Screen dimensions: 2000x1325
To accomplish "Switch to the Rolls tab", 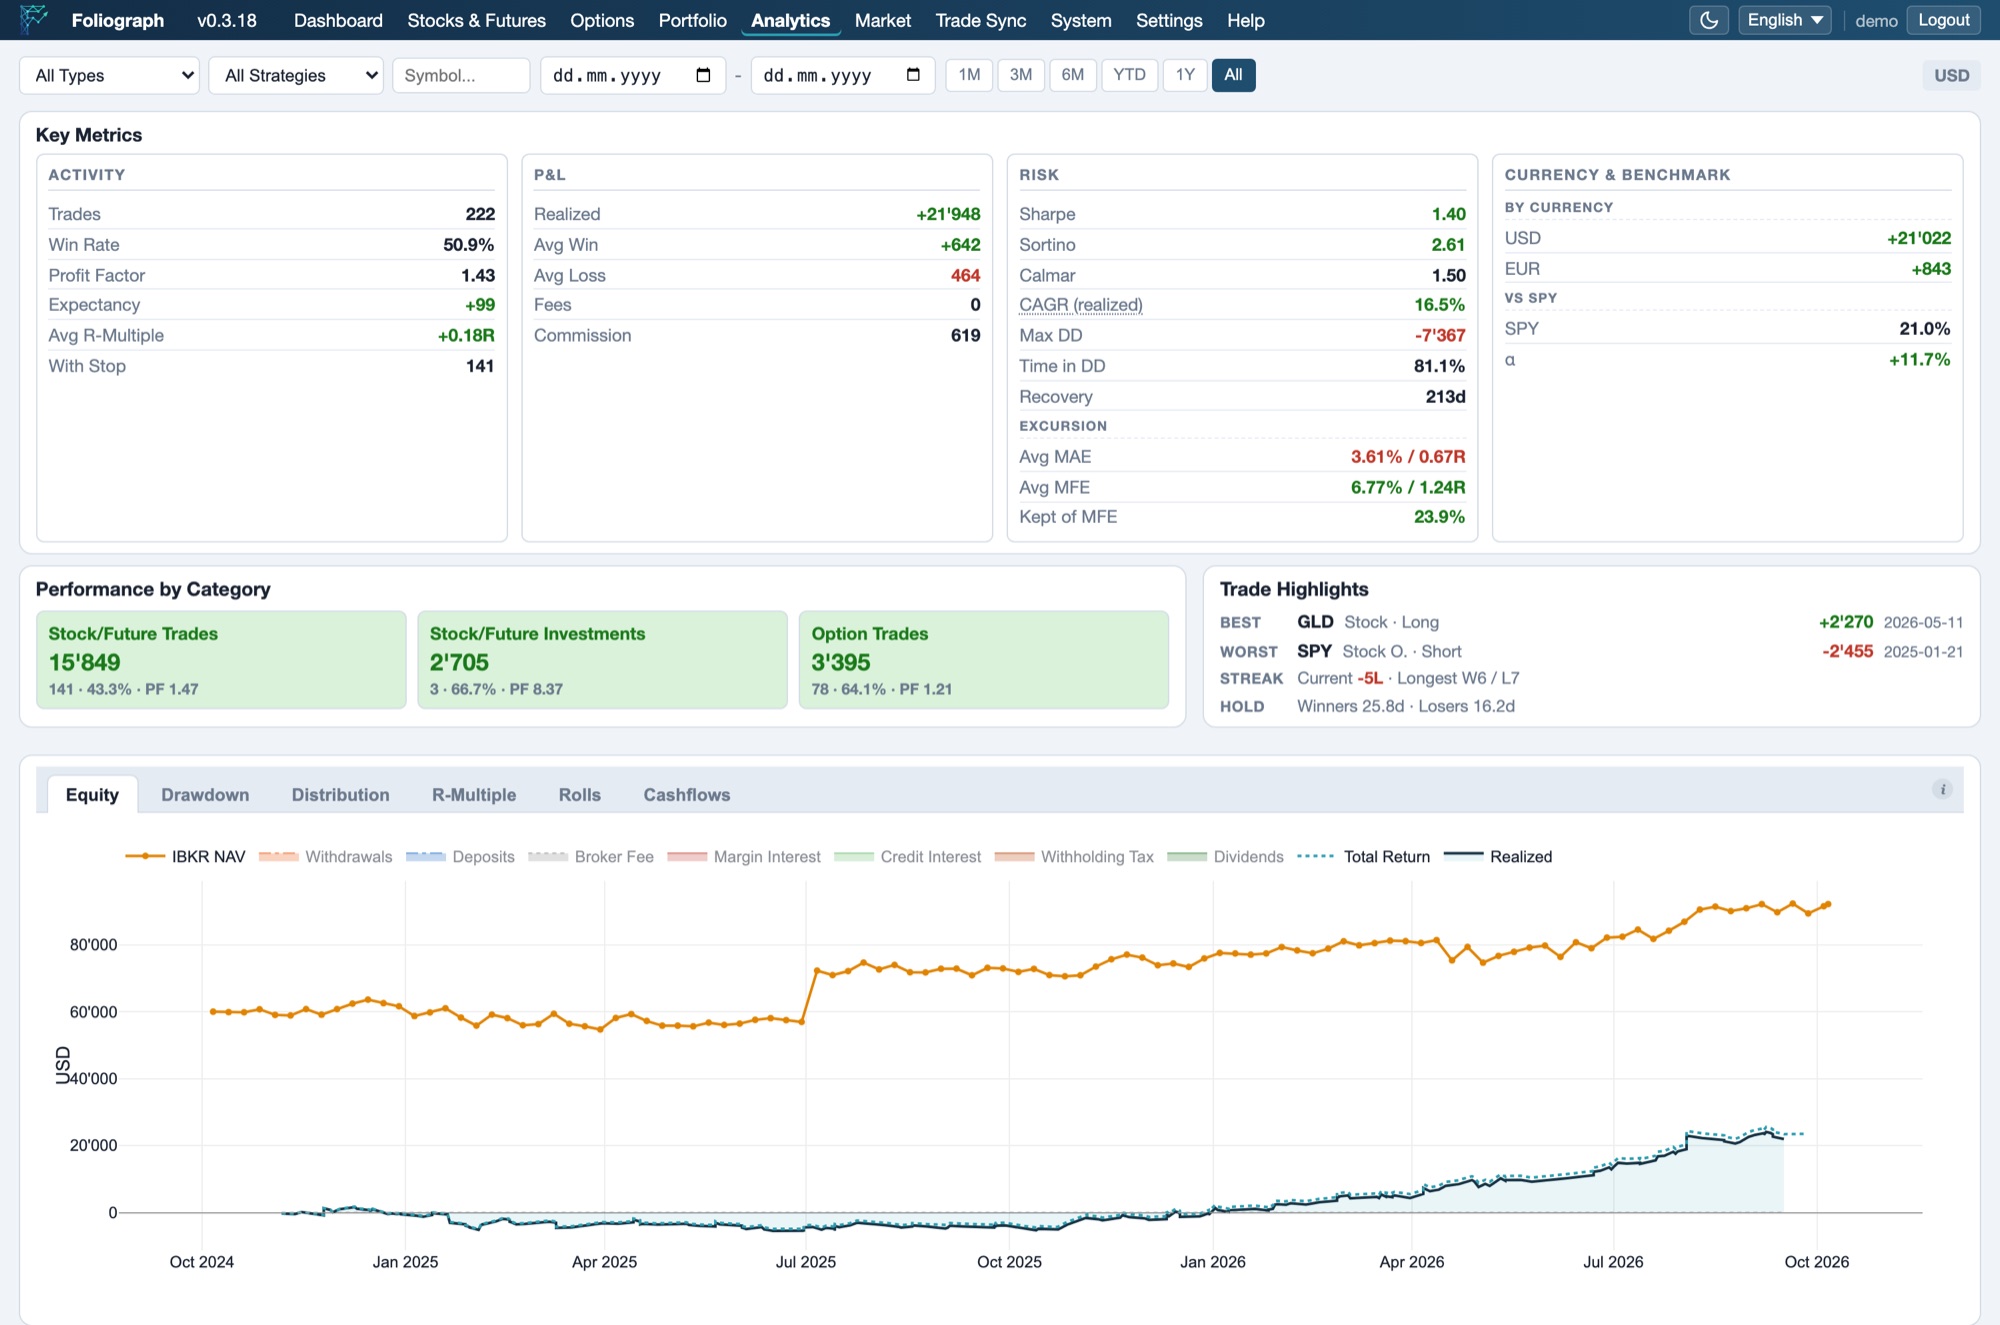I will (x=580, y=794).
